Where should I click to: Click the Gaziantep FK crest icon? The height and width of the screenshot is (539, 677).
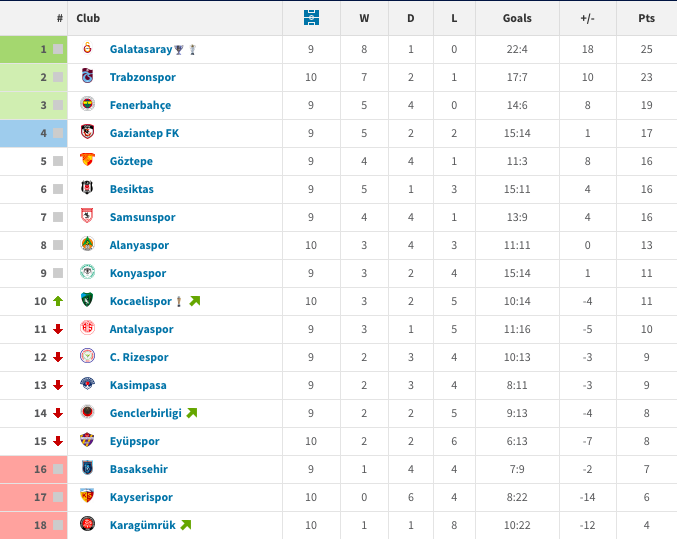(87, 133)
